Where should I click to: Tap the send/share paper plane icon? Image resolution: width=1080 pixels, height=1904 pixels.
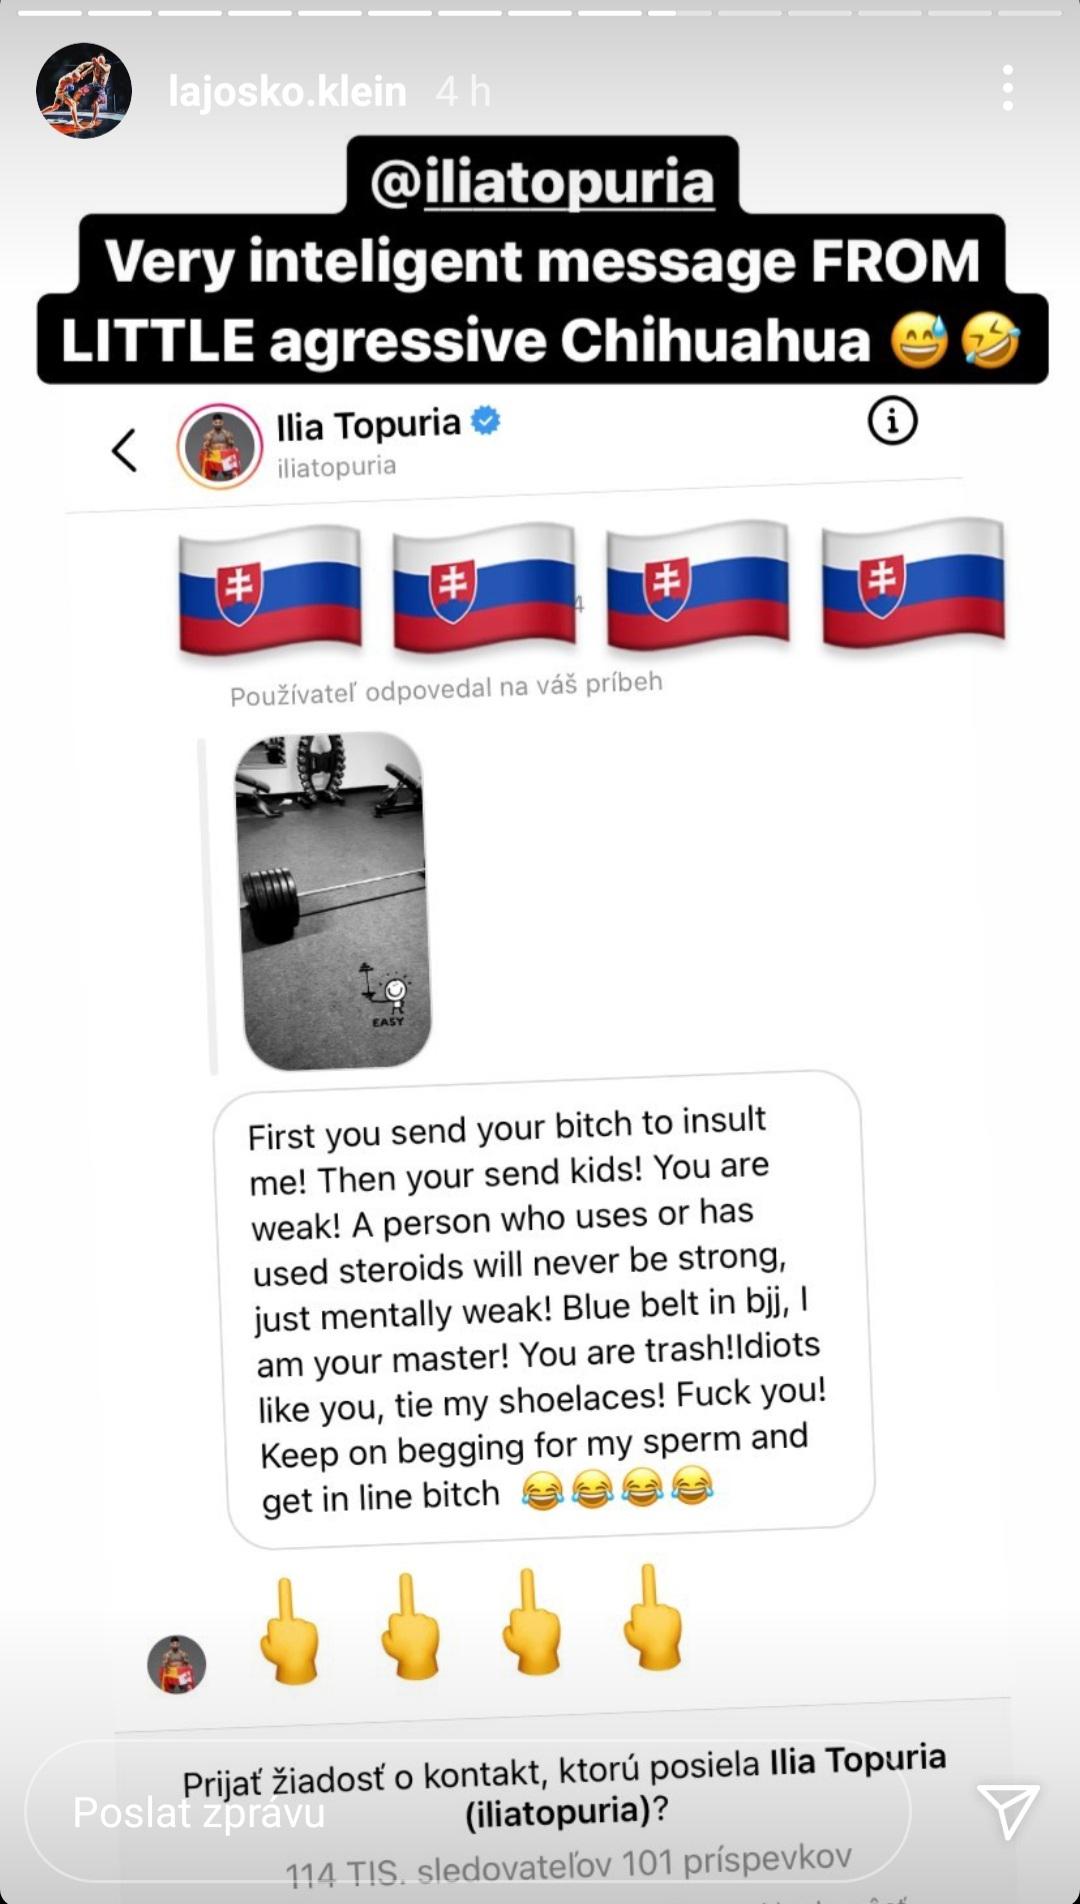pyautogui.click(x=1008, y=1810)
